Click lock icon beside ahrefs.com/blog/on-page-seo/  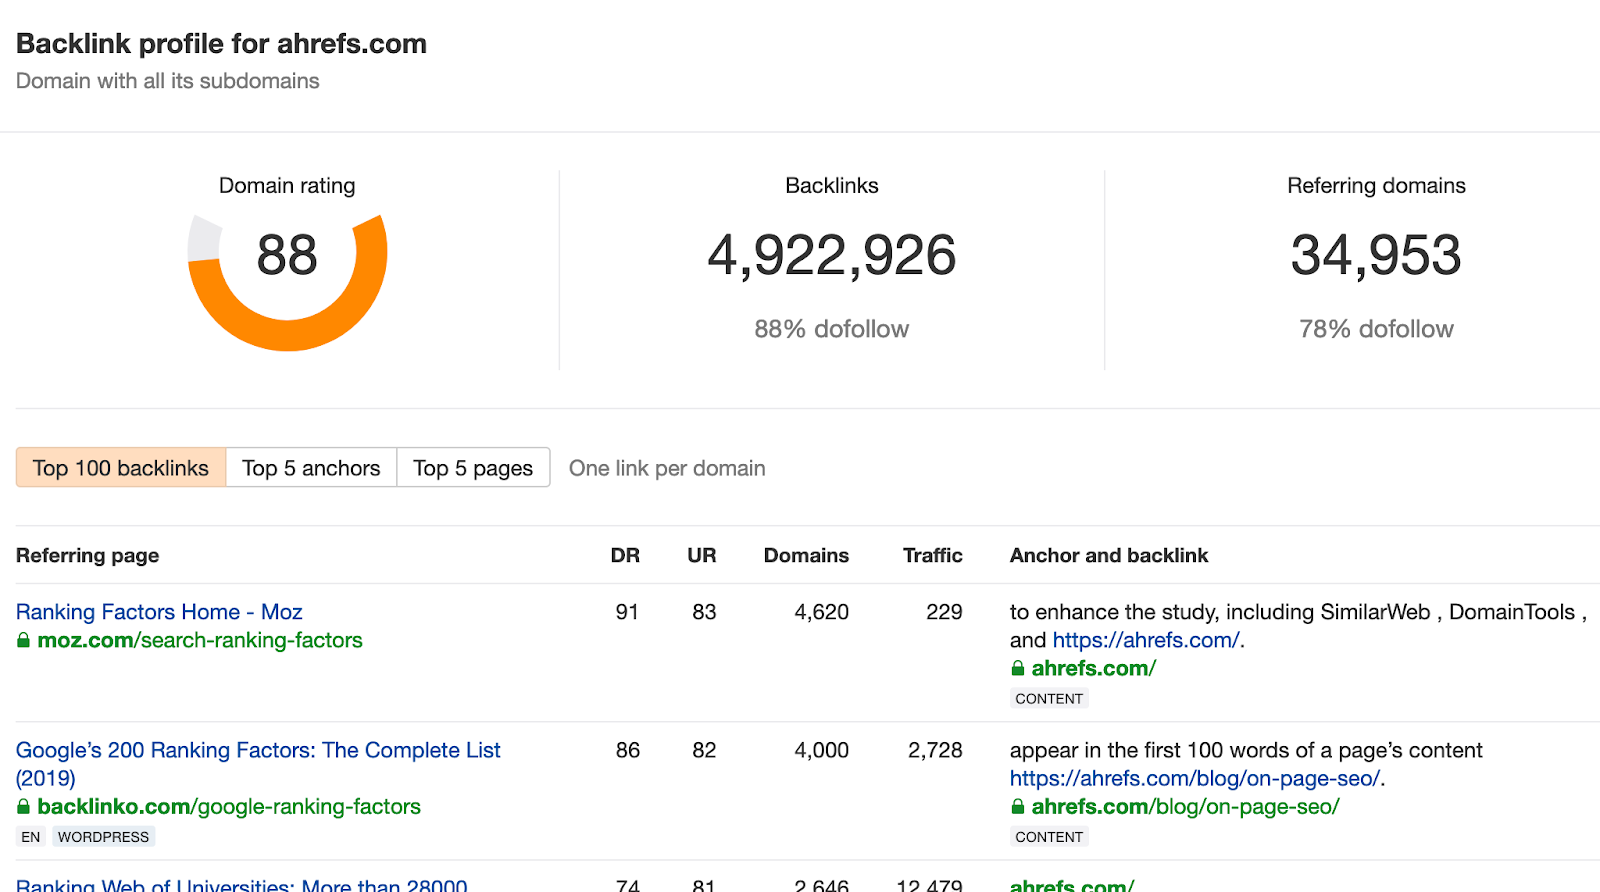click(x=1018, y=806)
